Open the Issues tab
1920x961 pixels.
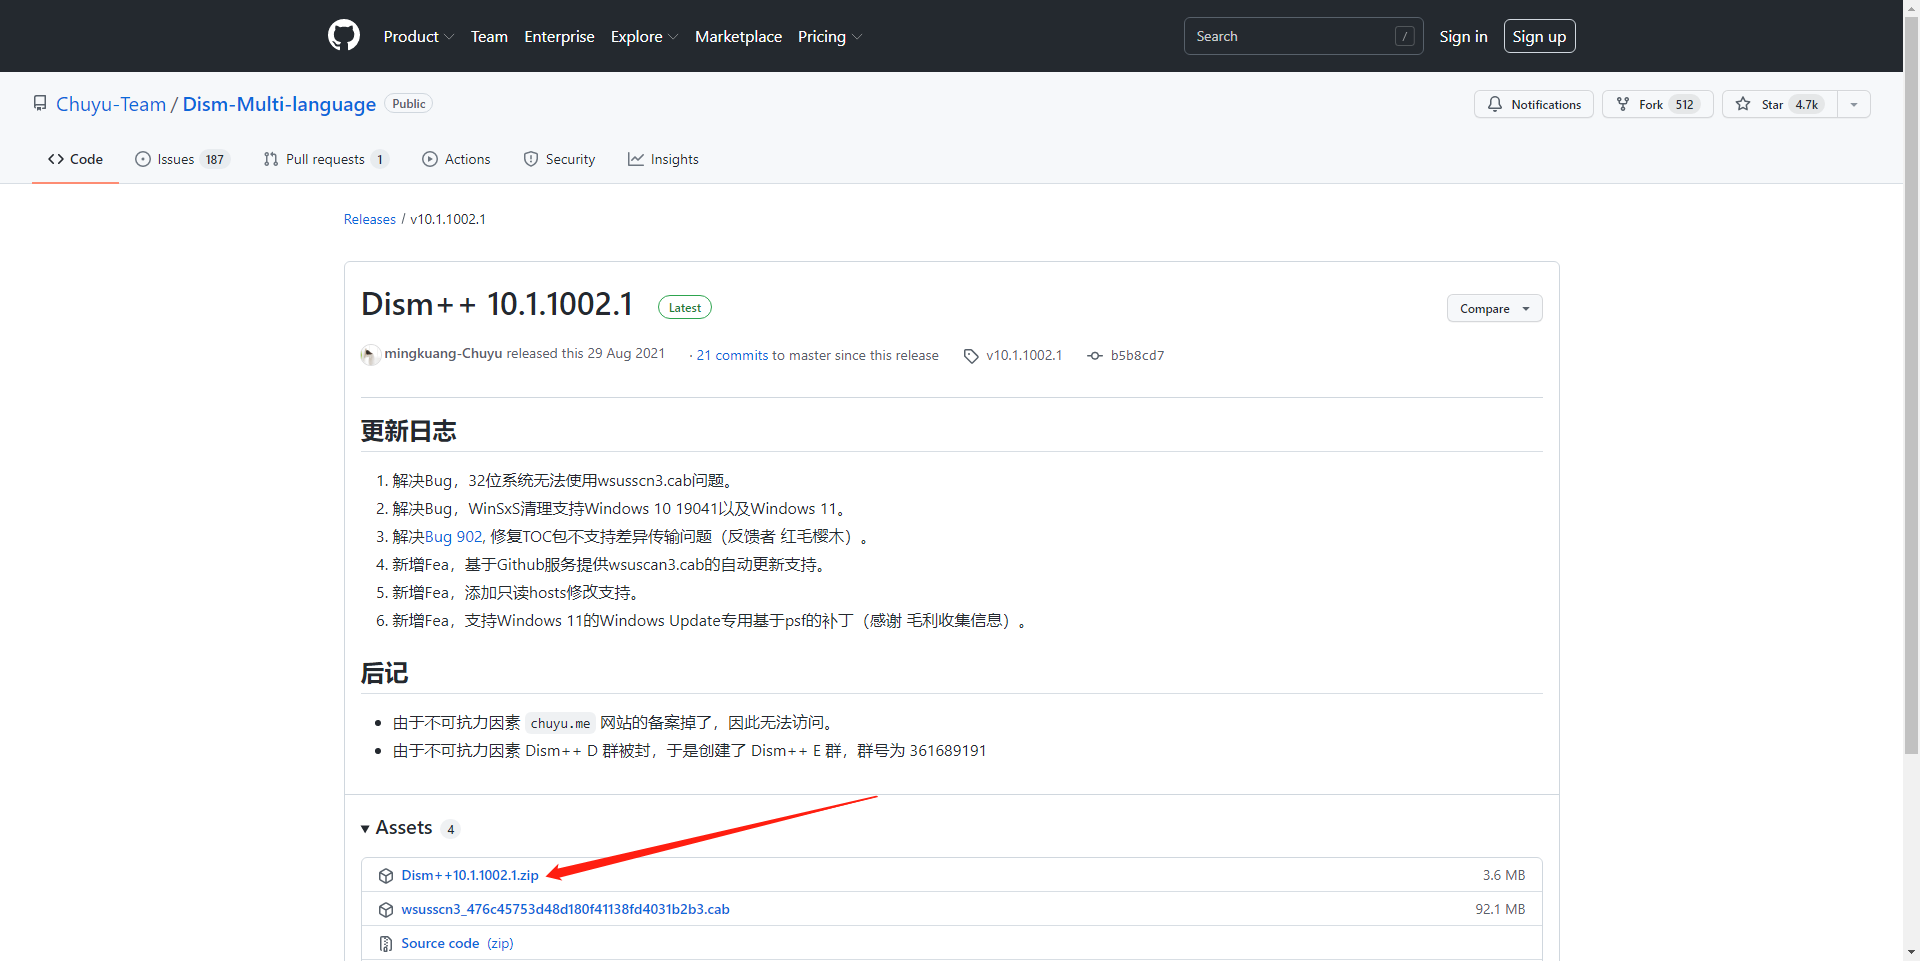click(182, 159)
